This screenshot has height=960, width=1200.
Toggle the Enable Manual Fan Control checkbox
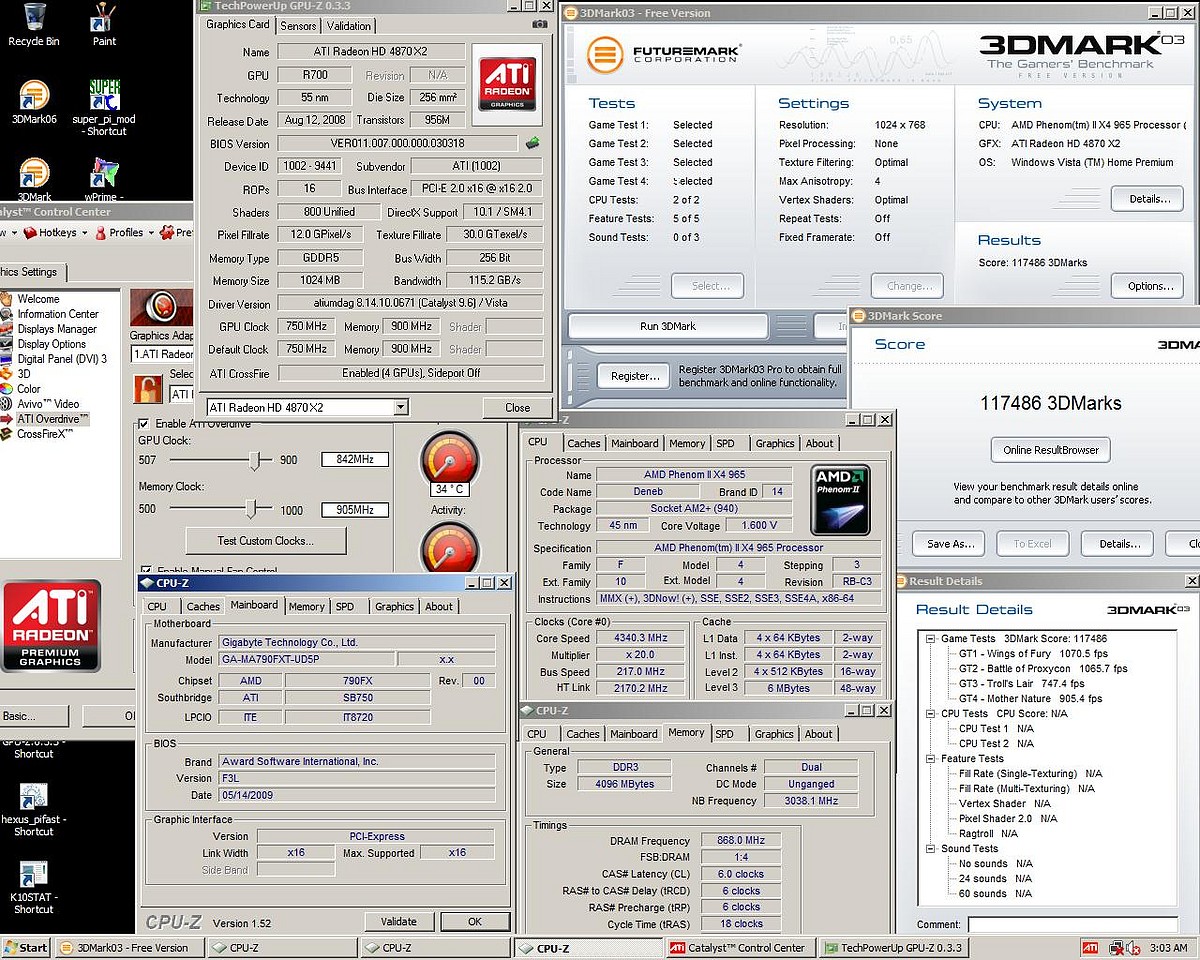145,571
